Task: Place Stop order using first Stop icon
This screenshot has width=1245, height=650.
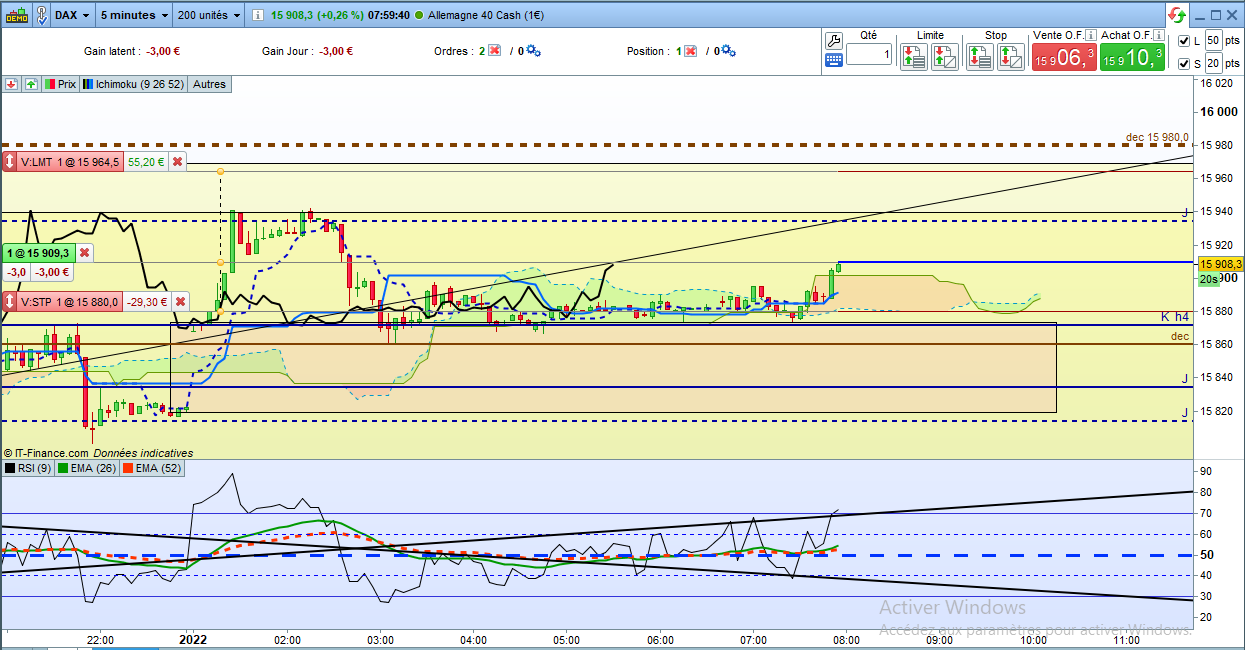Action: coord(979,56)
